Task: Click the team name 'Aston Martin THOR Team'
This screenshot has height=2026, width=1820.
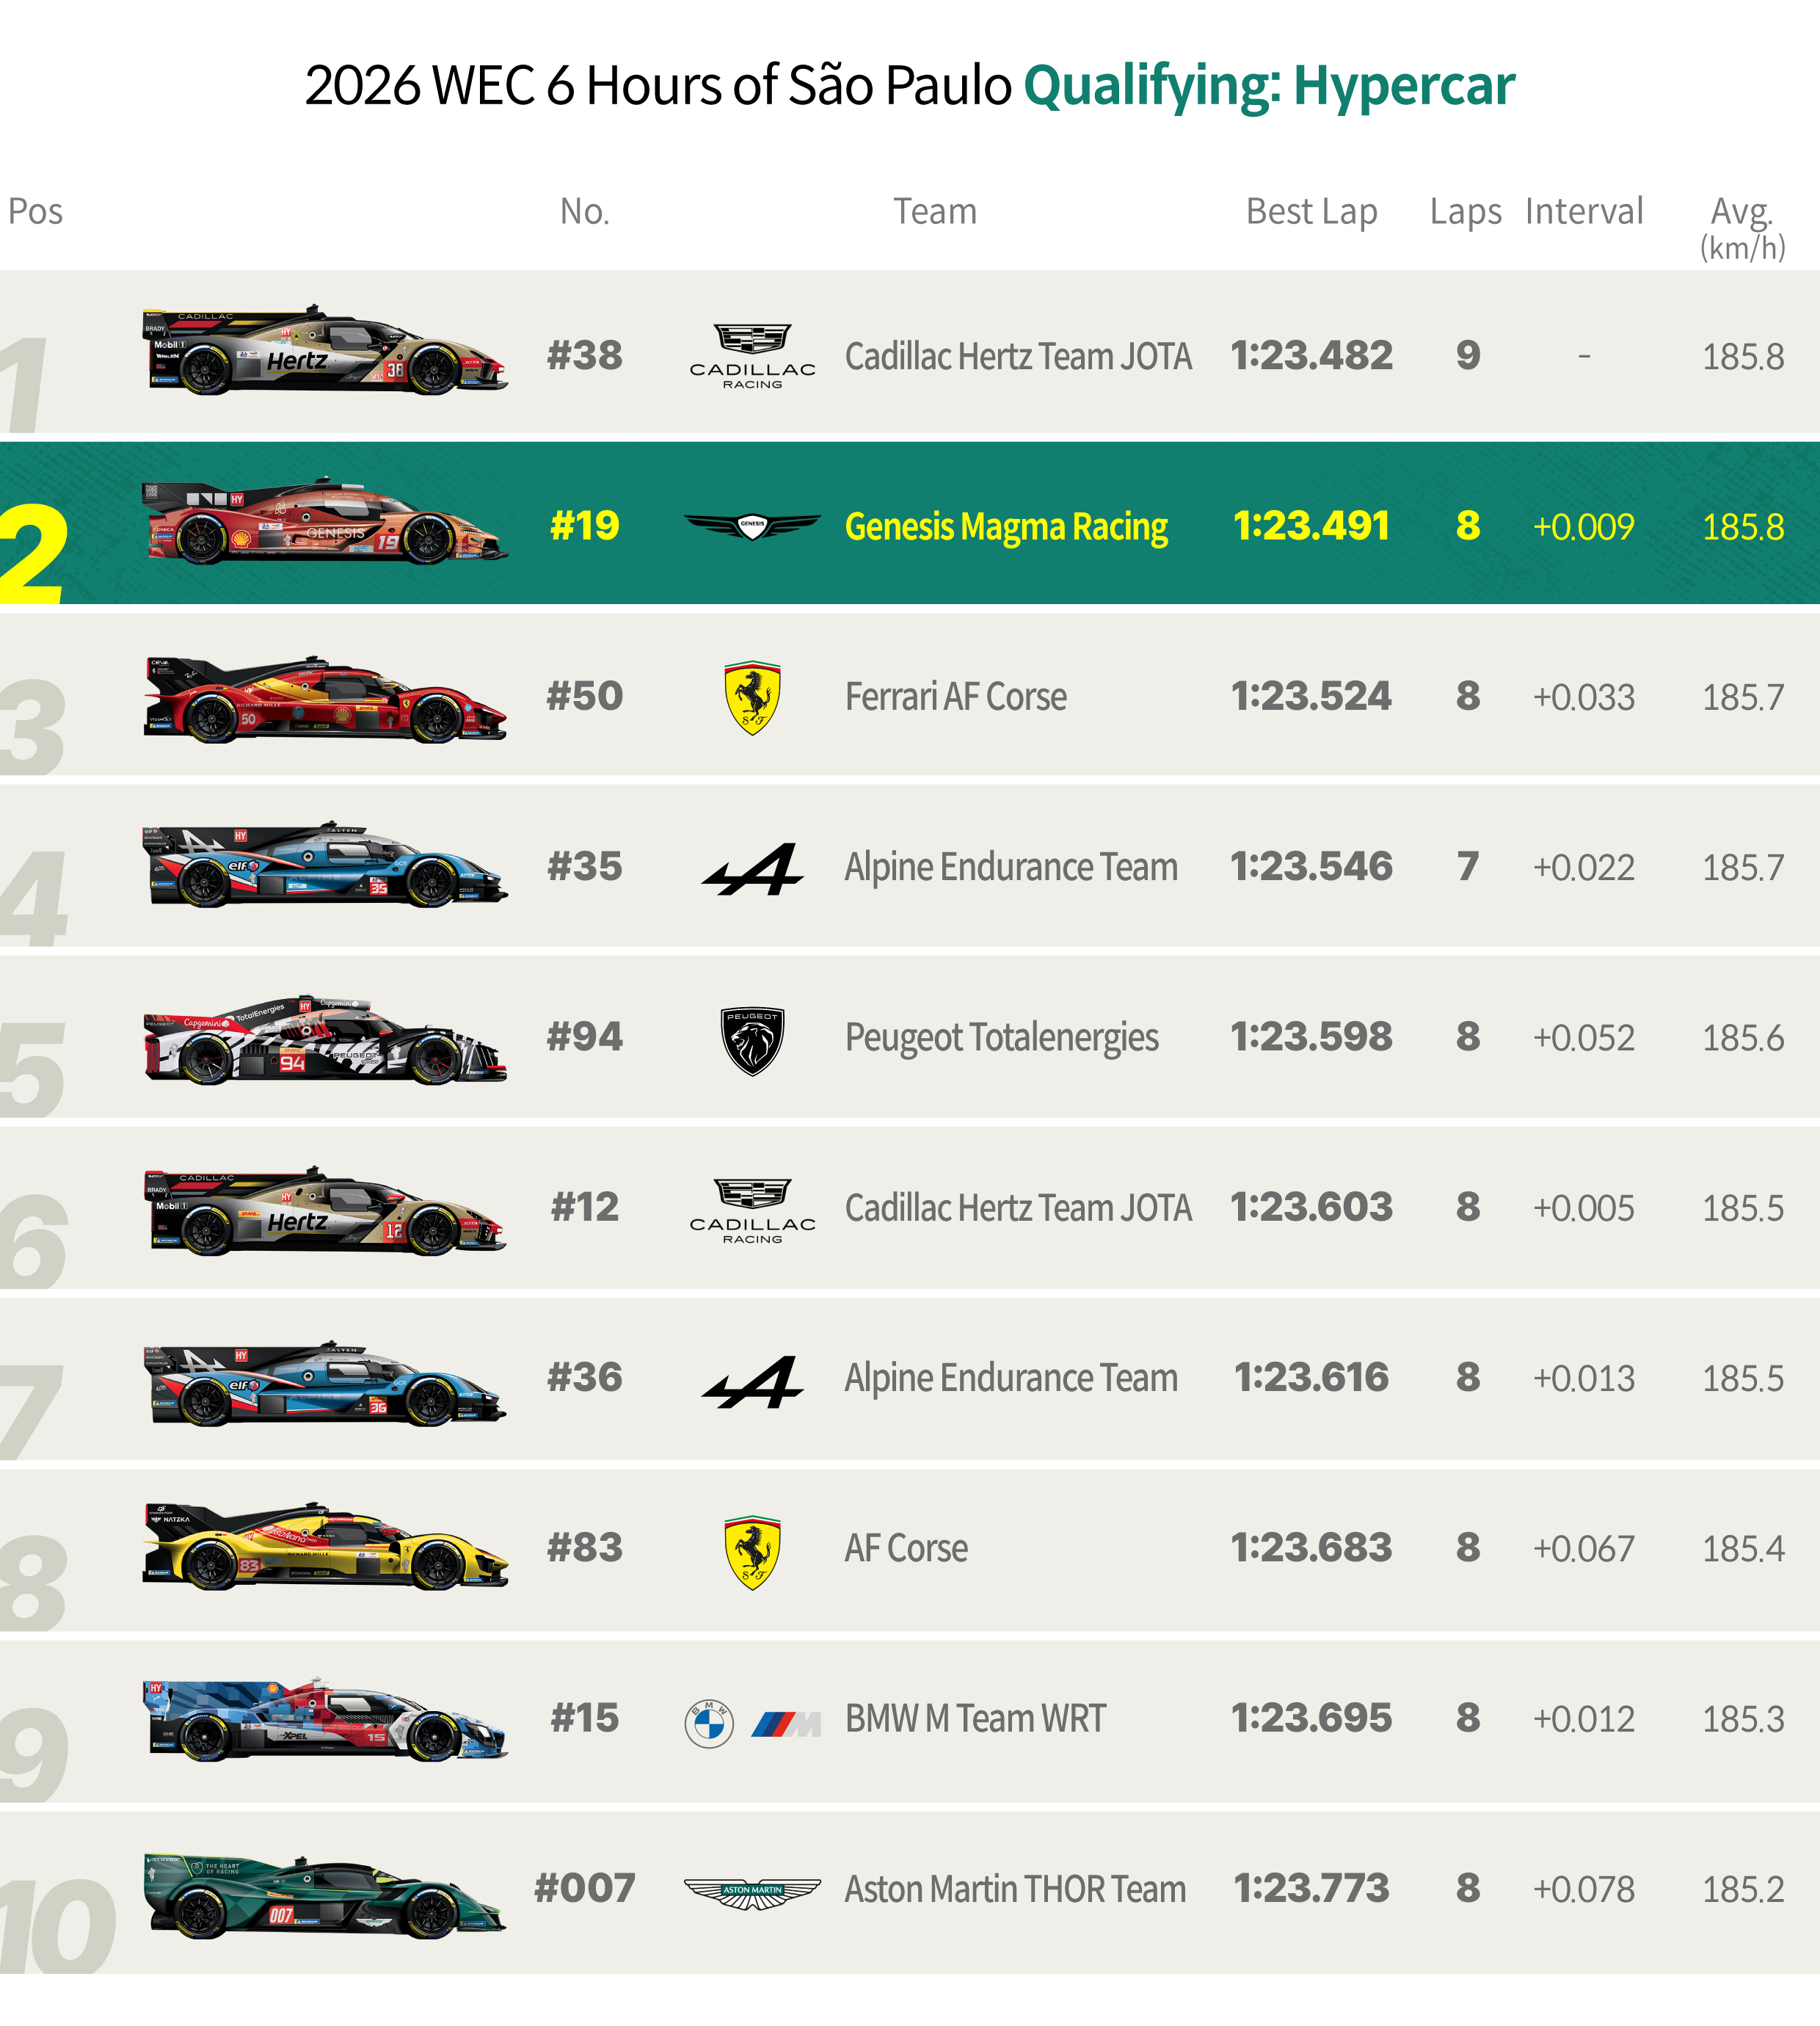Action: coord(1015,1890)
